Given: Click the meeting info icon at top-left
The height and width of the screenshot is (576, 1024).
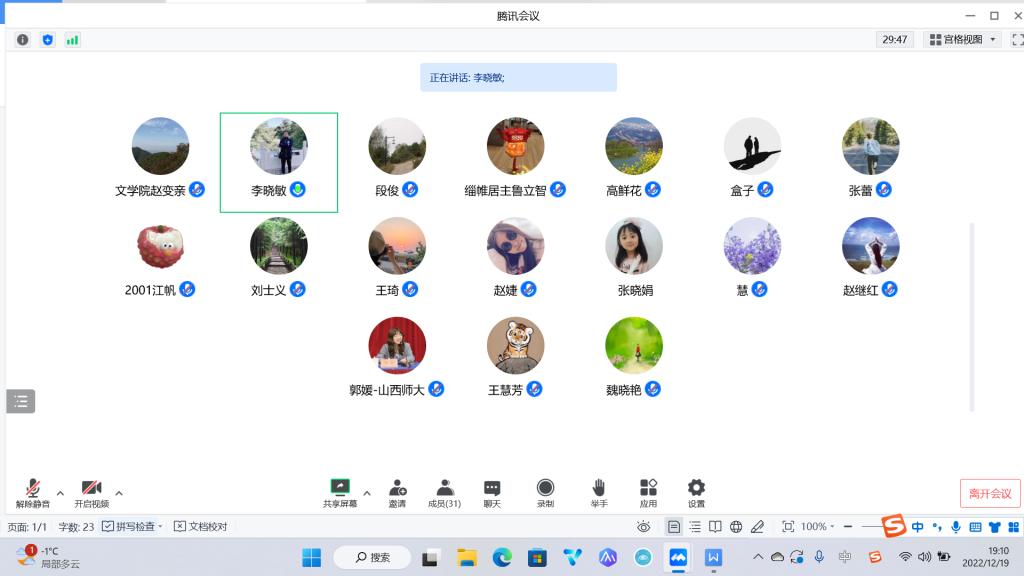Looking at the screenshot, I should [23, 40].
